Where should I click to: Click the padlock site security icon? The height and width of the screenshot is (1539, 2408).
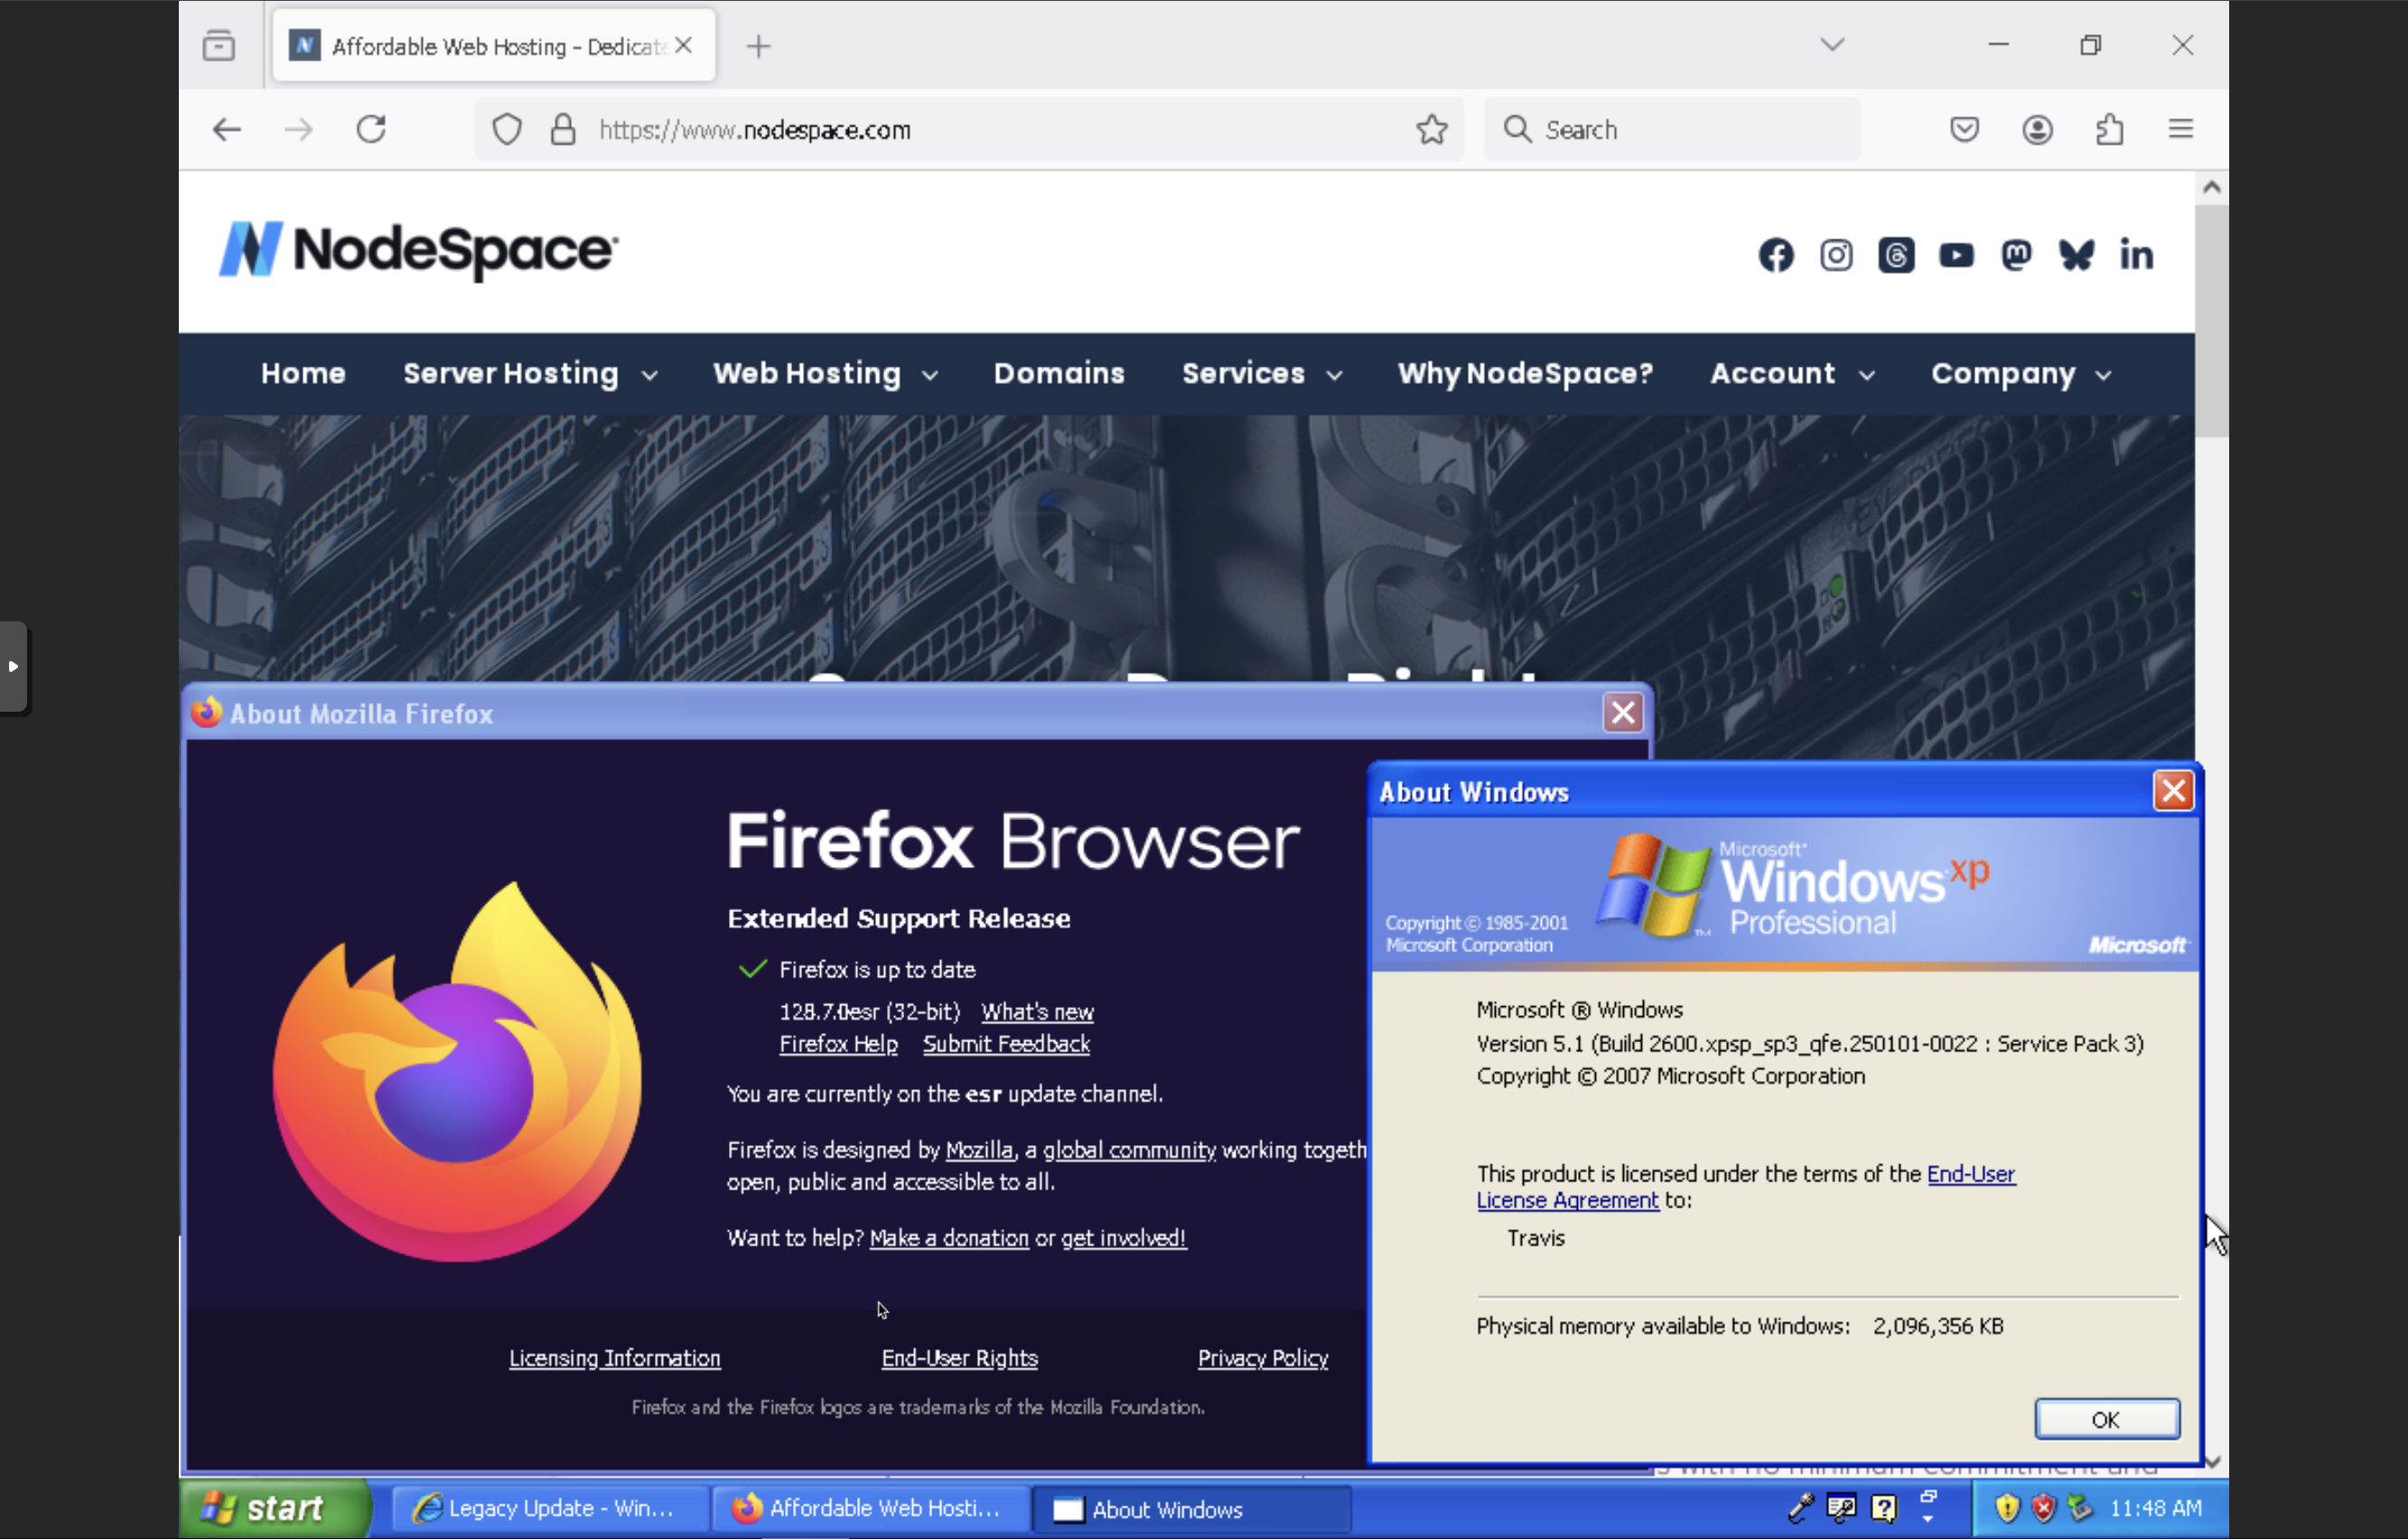[x=563, y=130]
